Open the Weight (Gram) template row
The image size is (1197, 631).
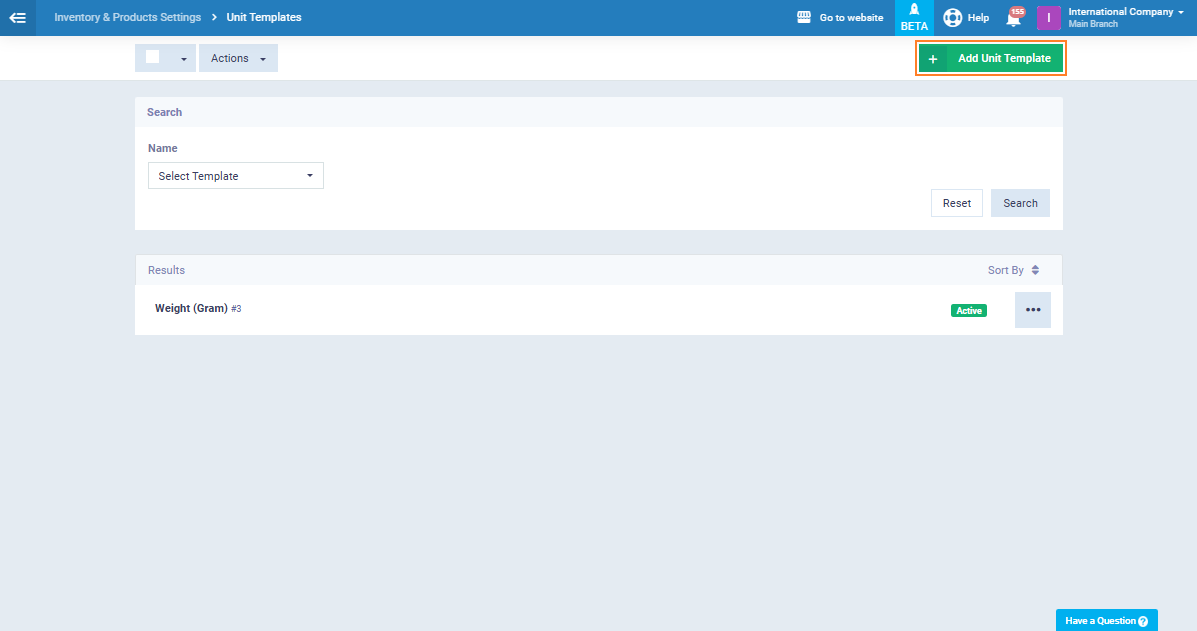[x=191, y=309]
